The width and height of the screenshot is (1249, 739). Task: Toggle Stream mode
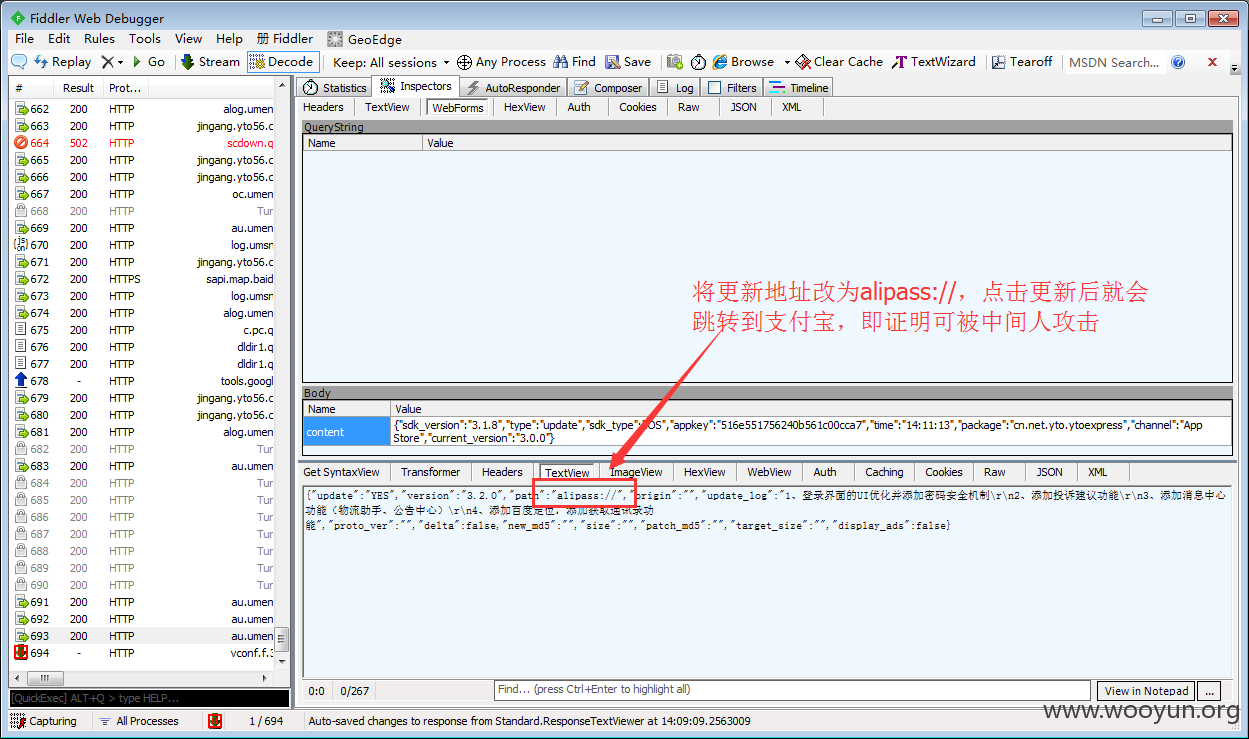click(x=211, y=62)
